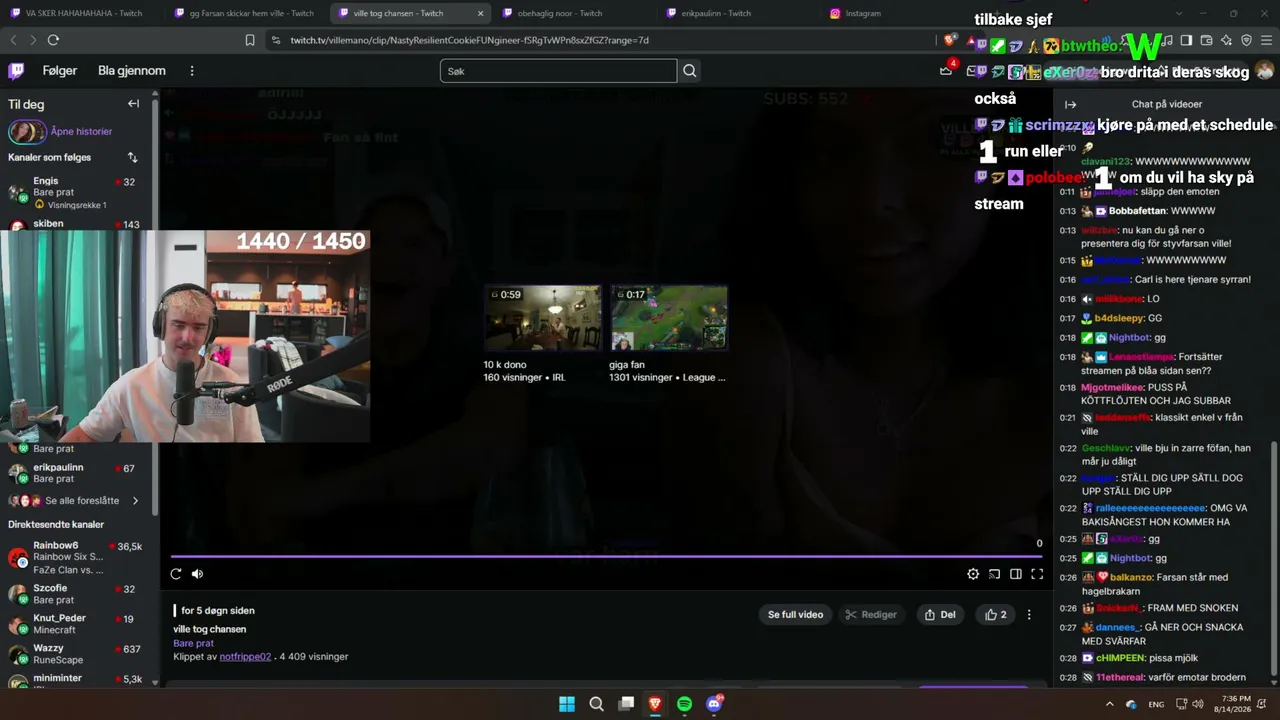Image resolution: width=1280 pixels, height=720 pixels.
Task: Click Bobbafettan's username in chat
Action: 1138,211
